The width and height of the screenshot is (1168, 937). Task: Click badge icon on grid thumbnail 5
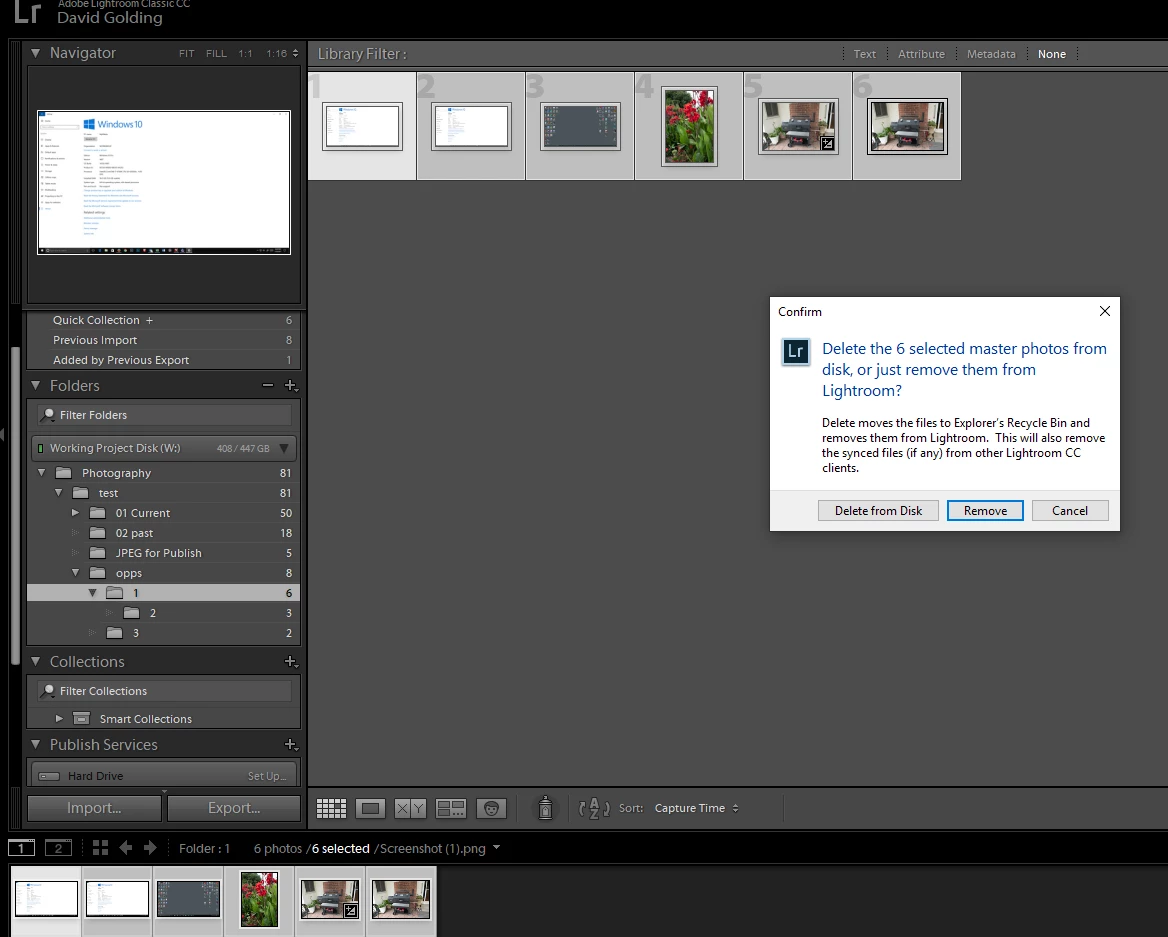[827, 144]
